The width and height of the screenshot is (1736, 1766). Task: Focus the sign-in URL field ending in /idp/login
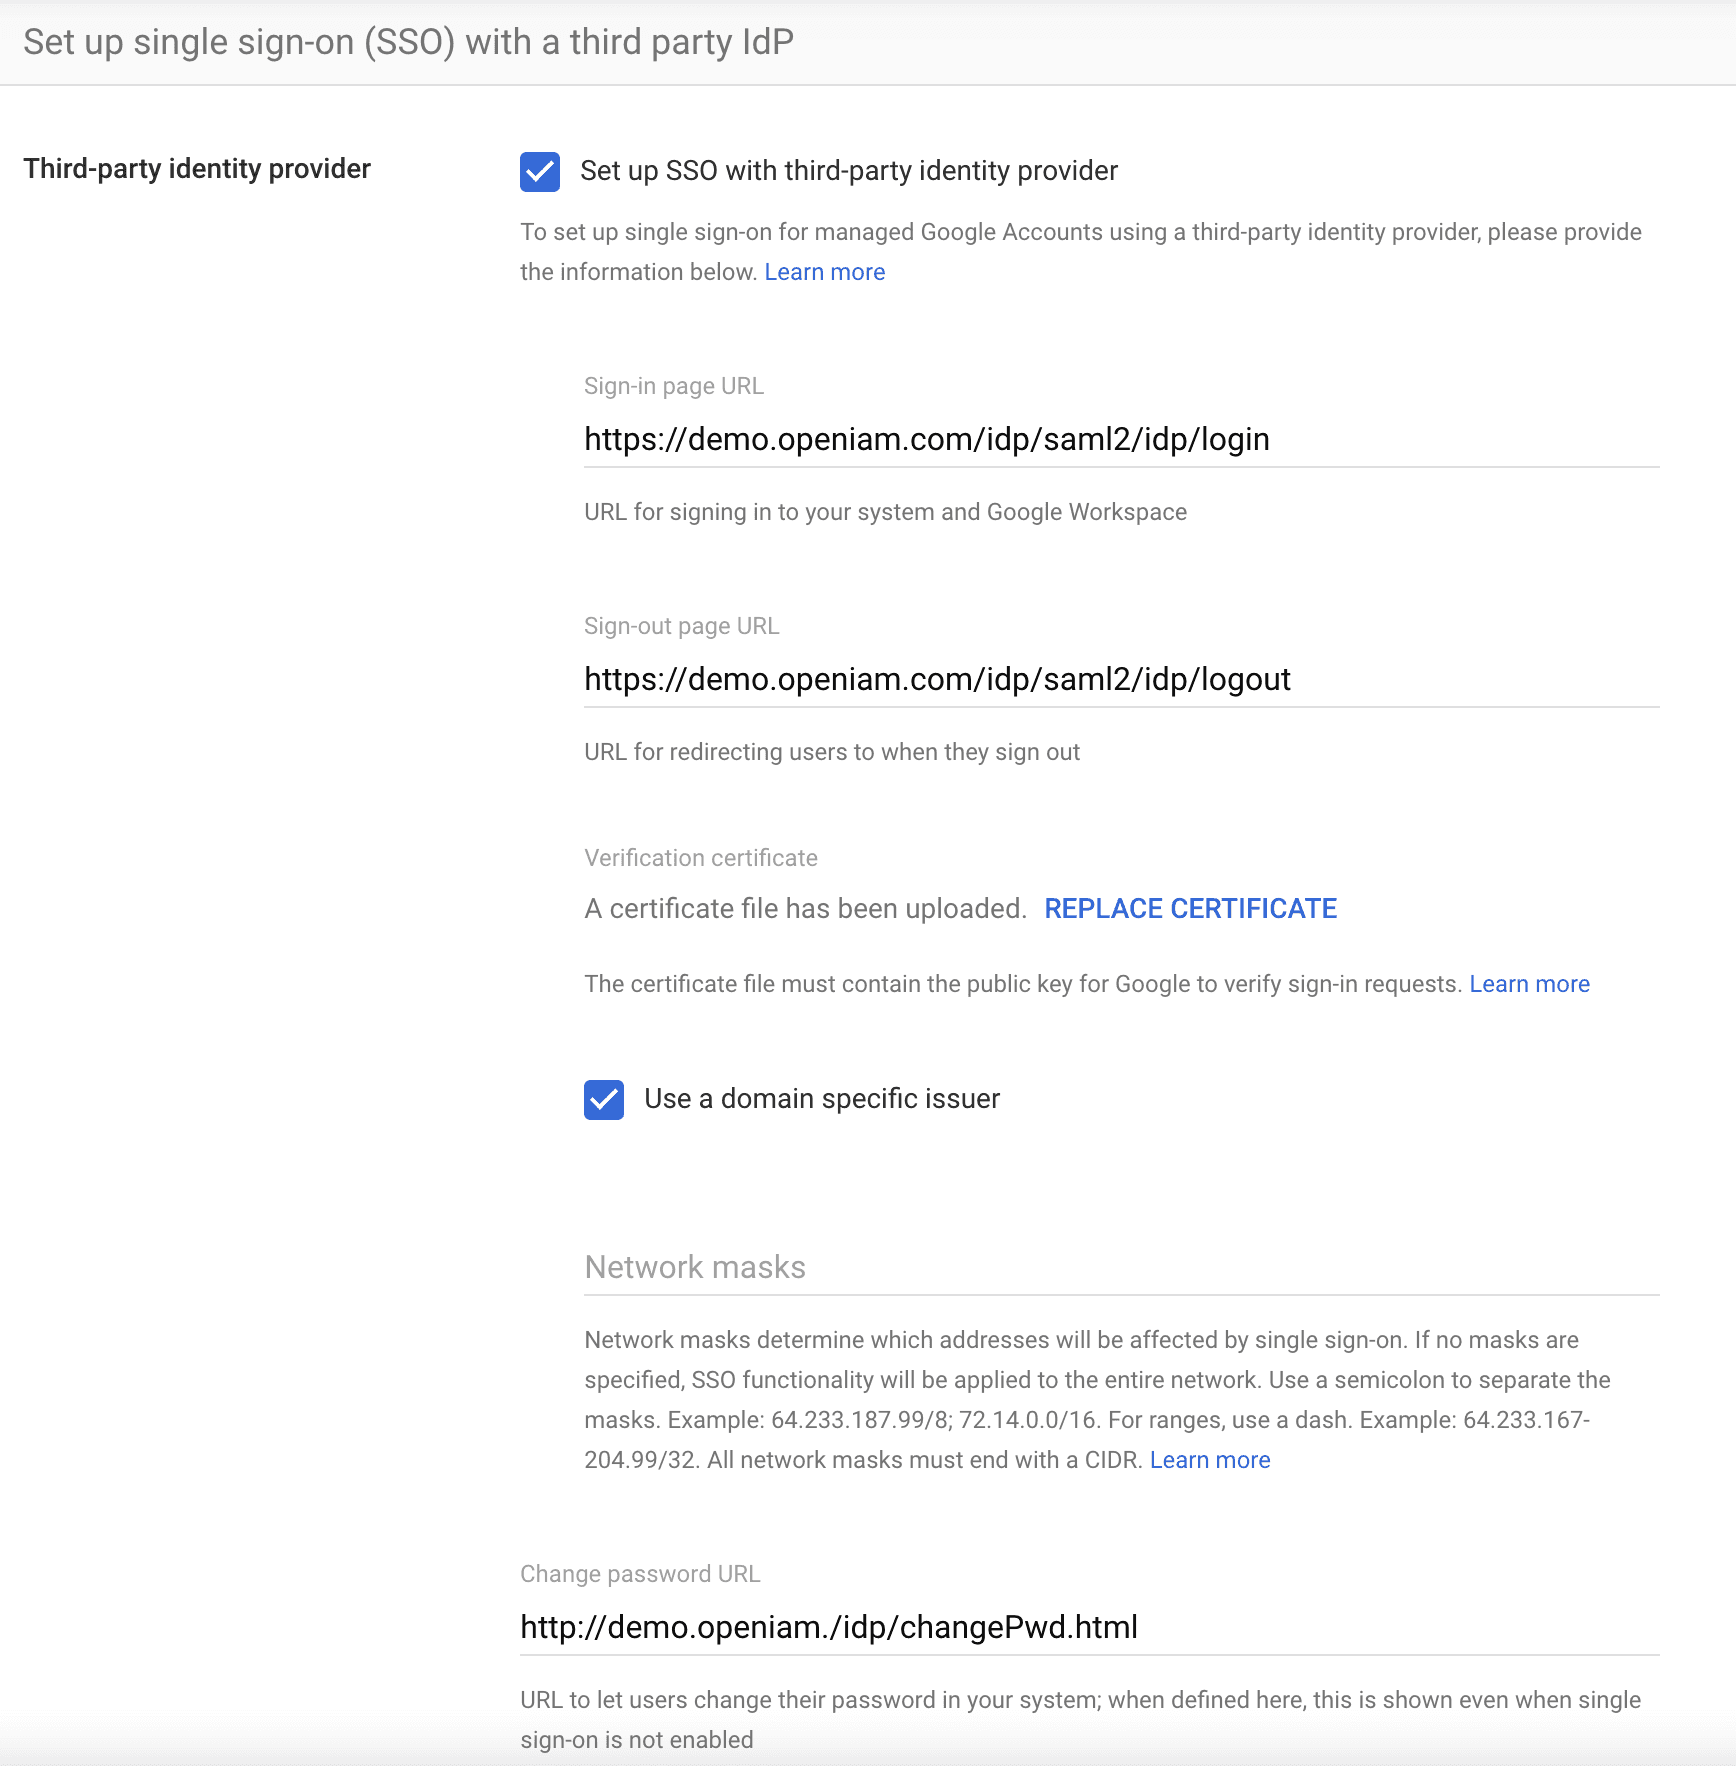[x=1120, y=440]
